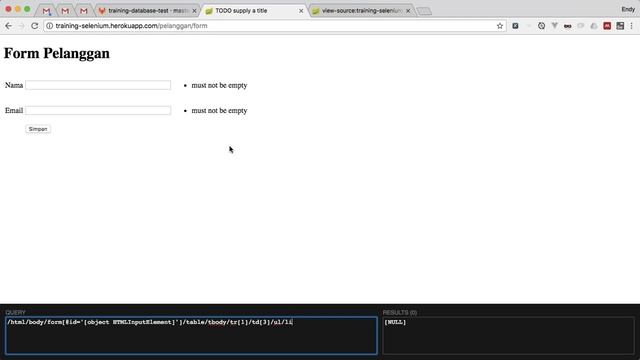This screenshot has width=640, height=360.
Task: Click the forward navigation arrow
Action: click(21, 26)
